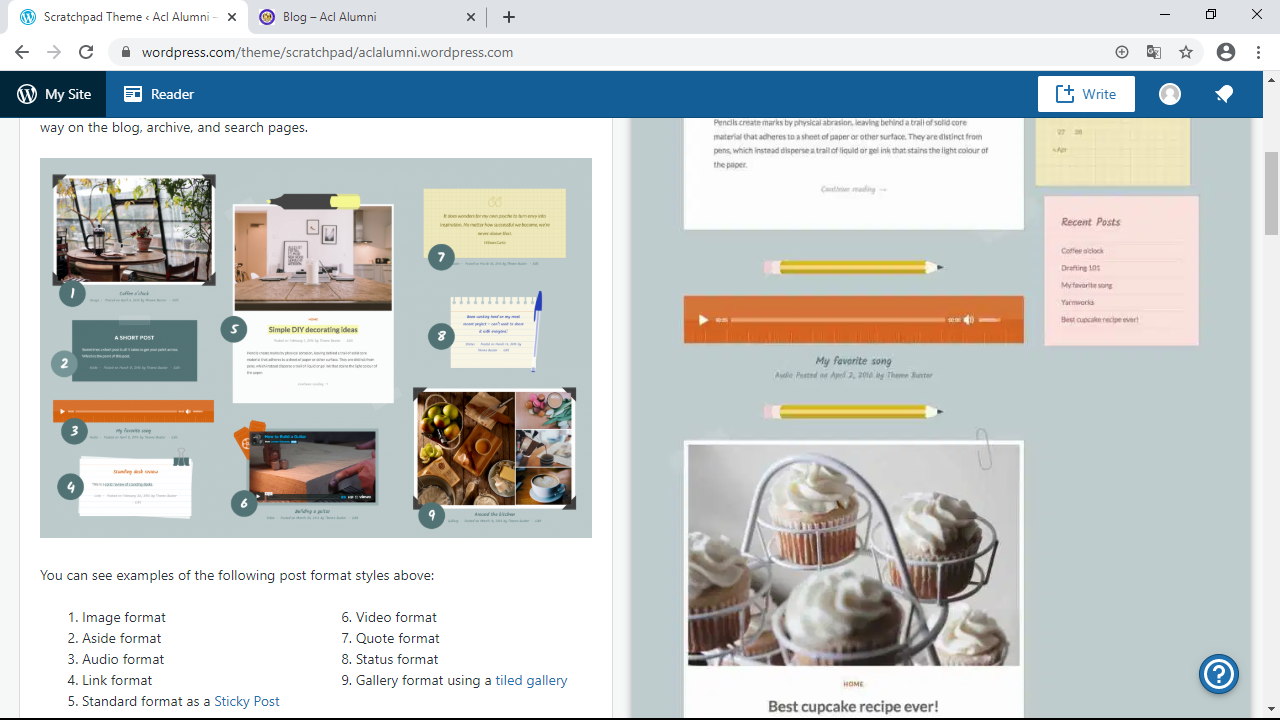Open the help question mark button

1219,674
